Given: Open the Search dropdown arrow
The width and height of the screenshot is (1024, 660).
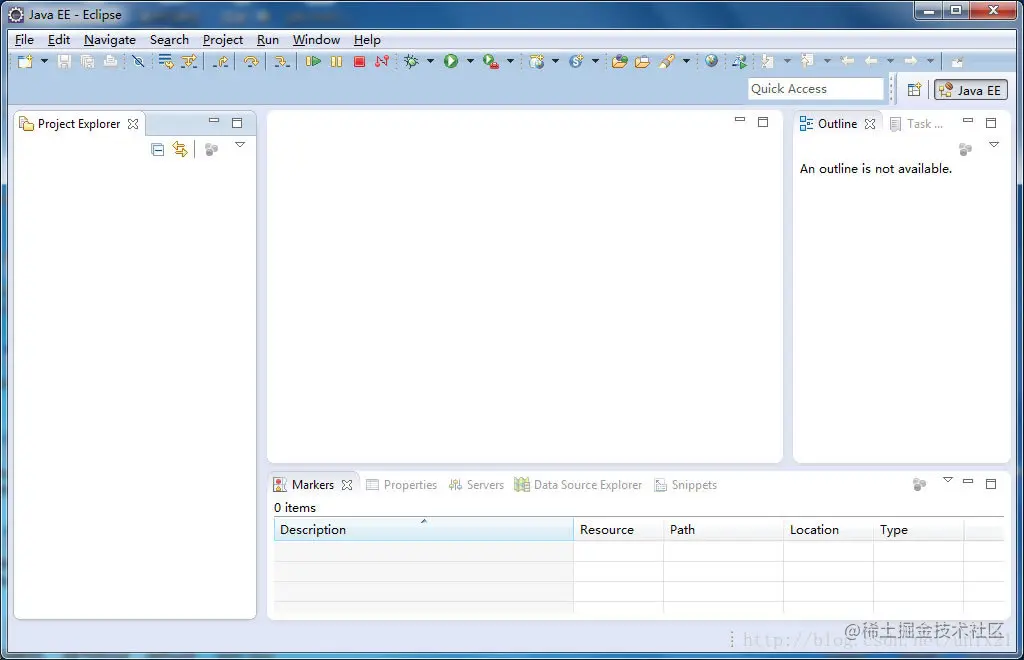Looking at the screenshot, I should coord(686,61).
